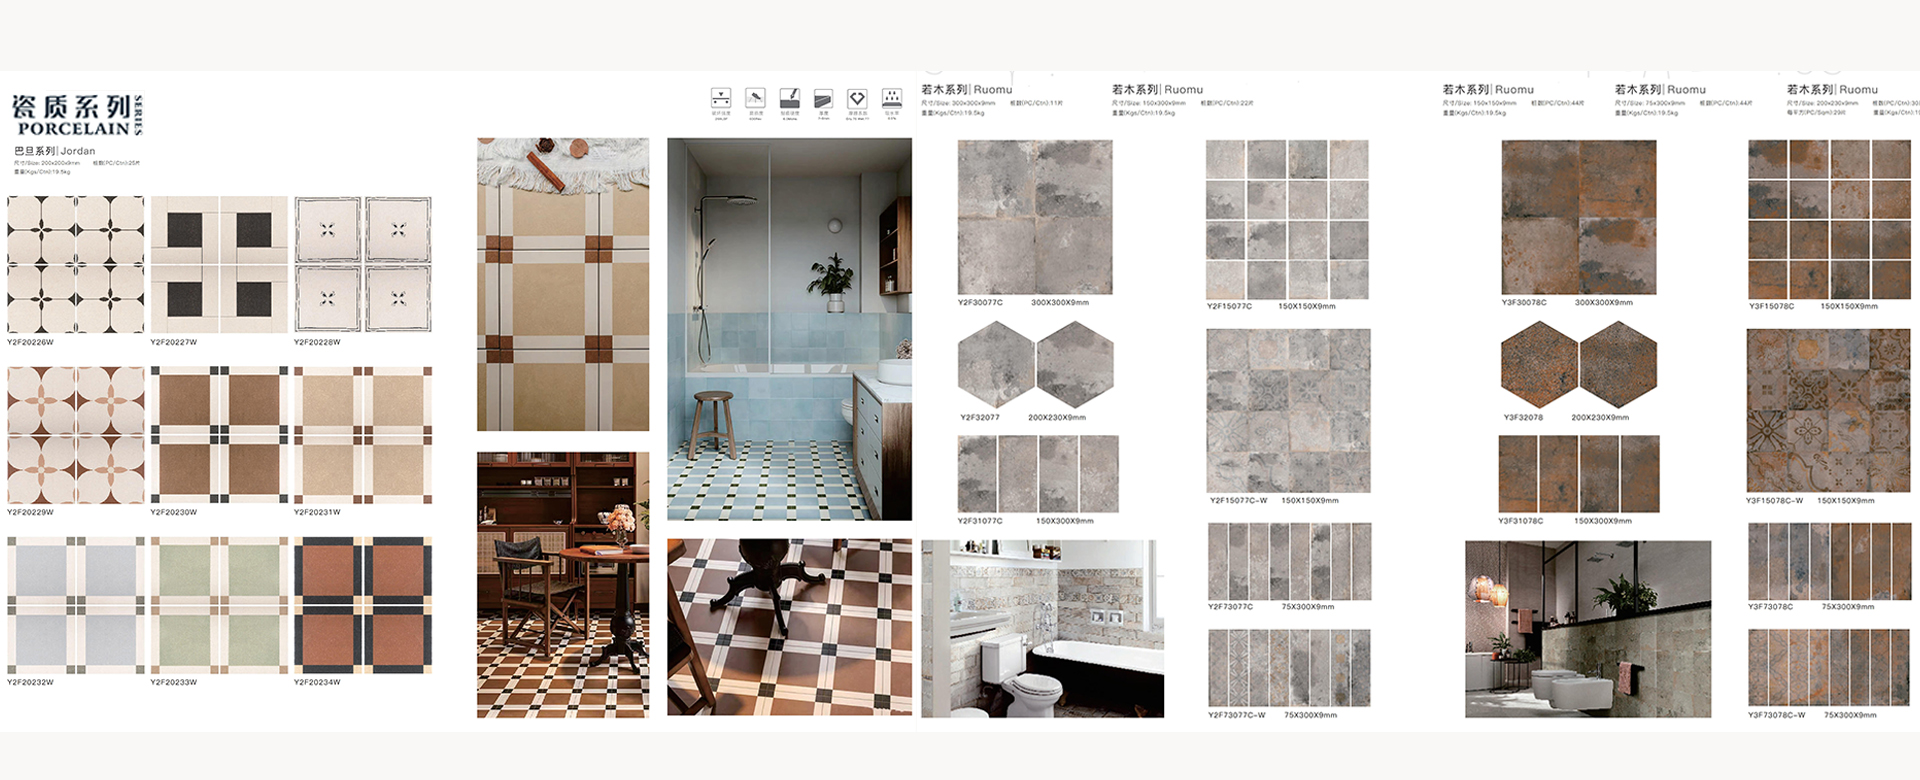Open tile sample Y2F20229W petal pattern
Screen dimensions: 1920x780
tap(76, 435)
